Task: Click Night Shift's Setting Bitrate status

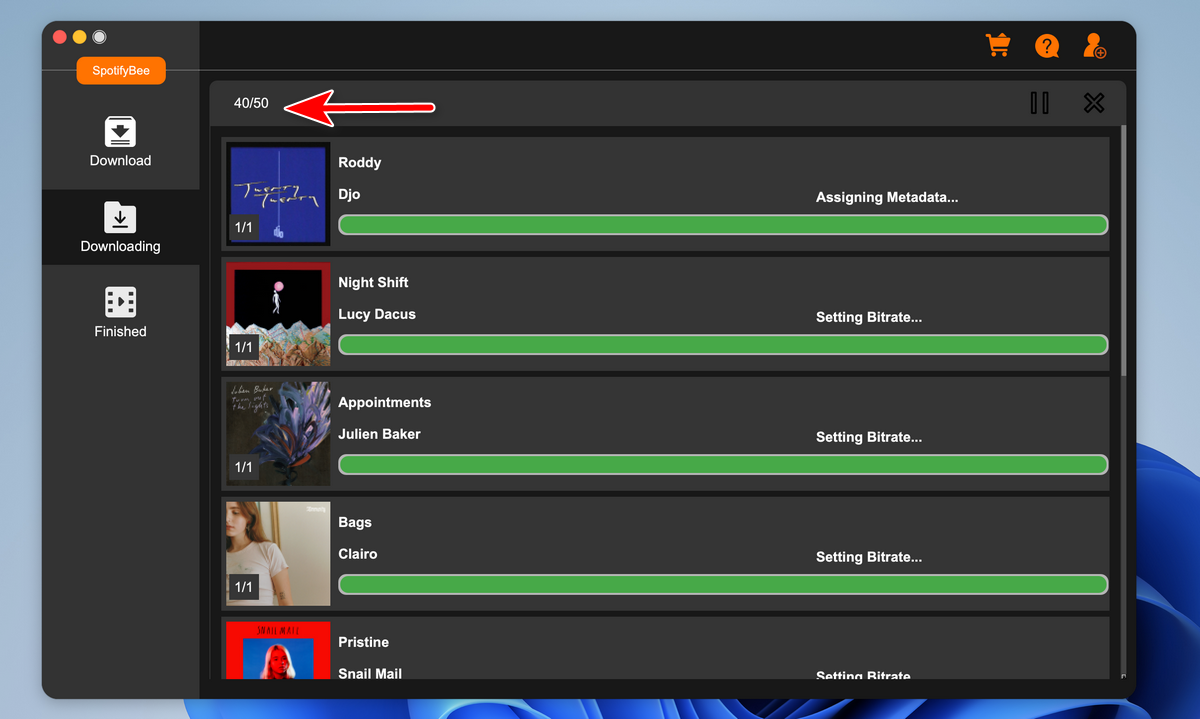Action: [x=869, y=317]
